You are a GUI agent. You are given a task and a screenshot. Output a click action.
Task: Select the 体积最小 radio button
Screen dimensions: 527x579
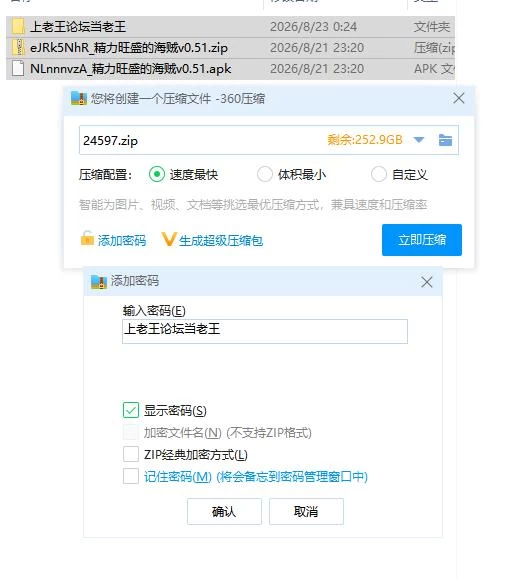(265, 174)
